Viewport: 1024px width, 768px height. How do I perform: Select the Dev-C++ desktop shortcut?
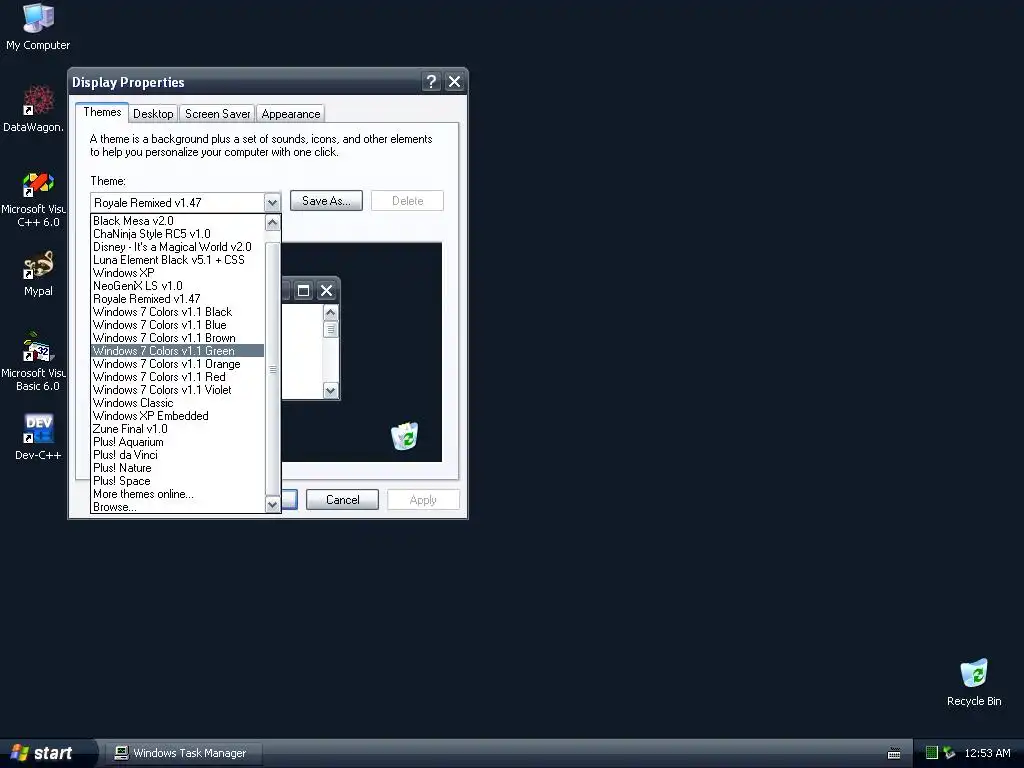[38, 437]
